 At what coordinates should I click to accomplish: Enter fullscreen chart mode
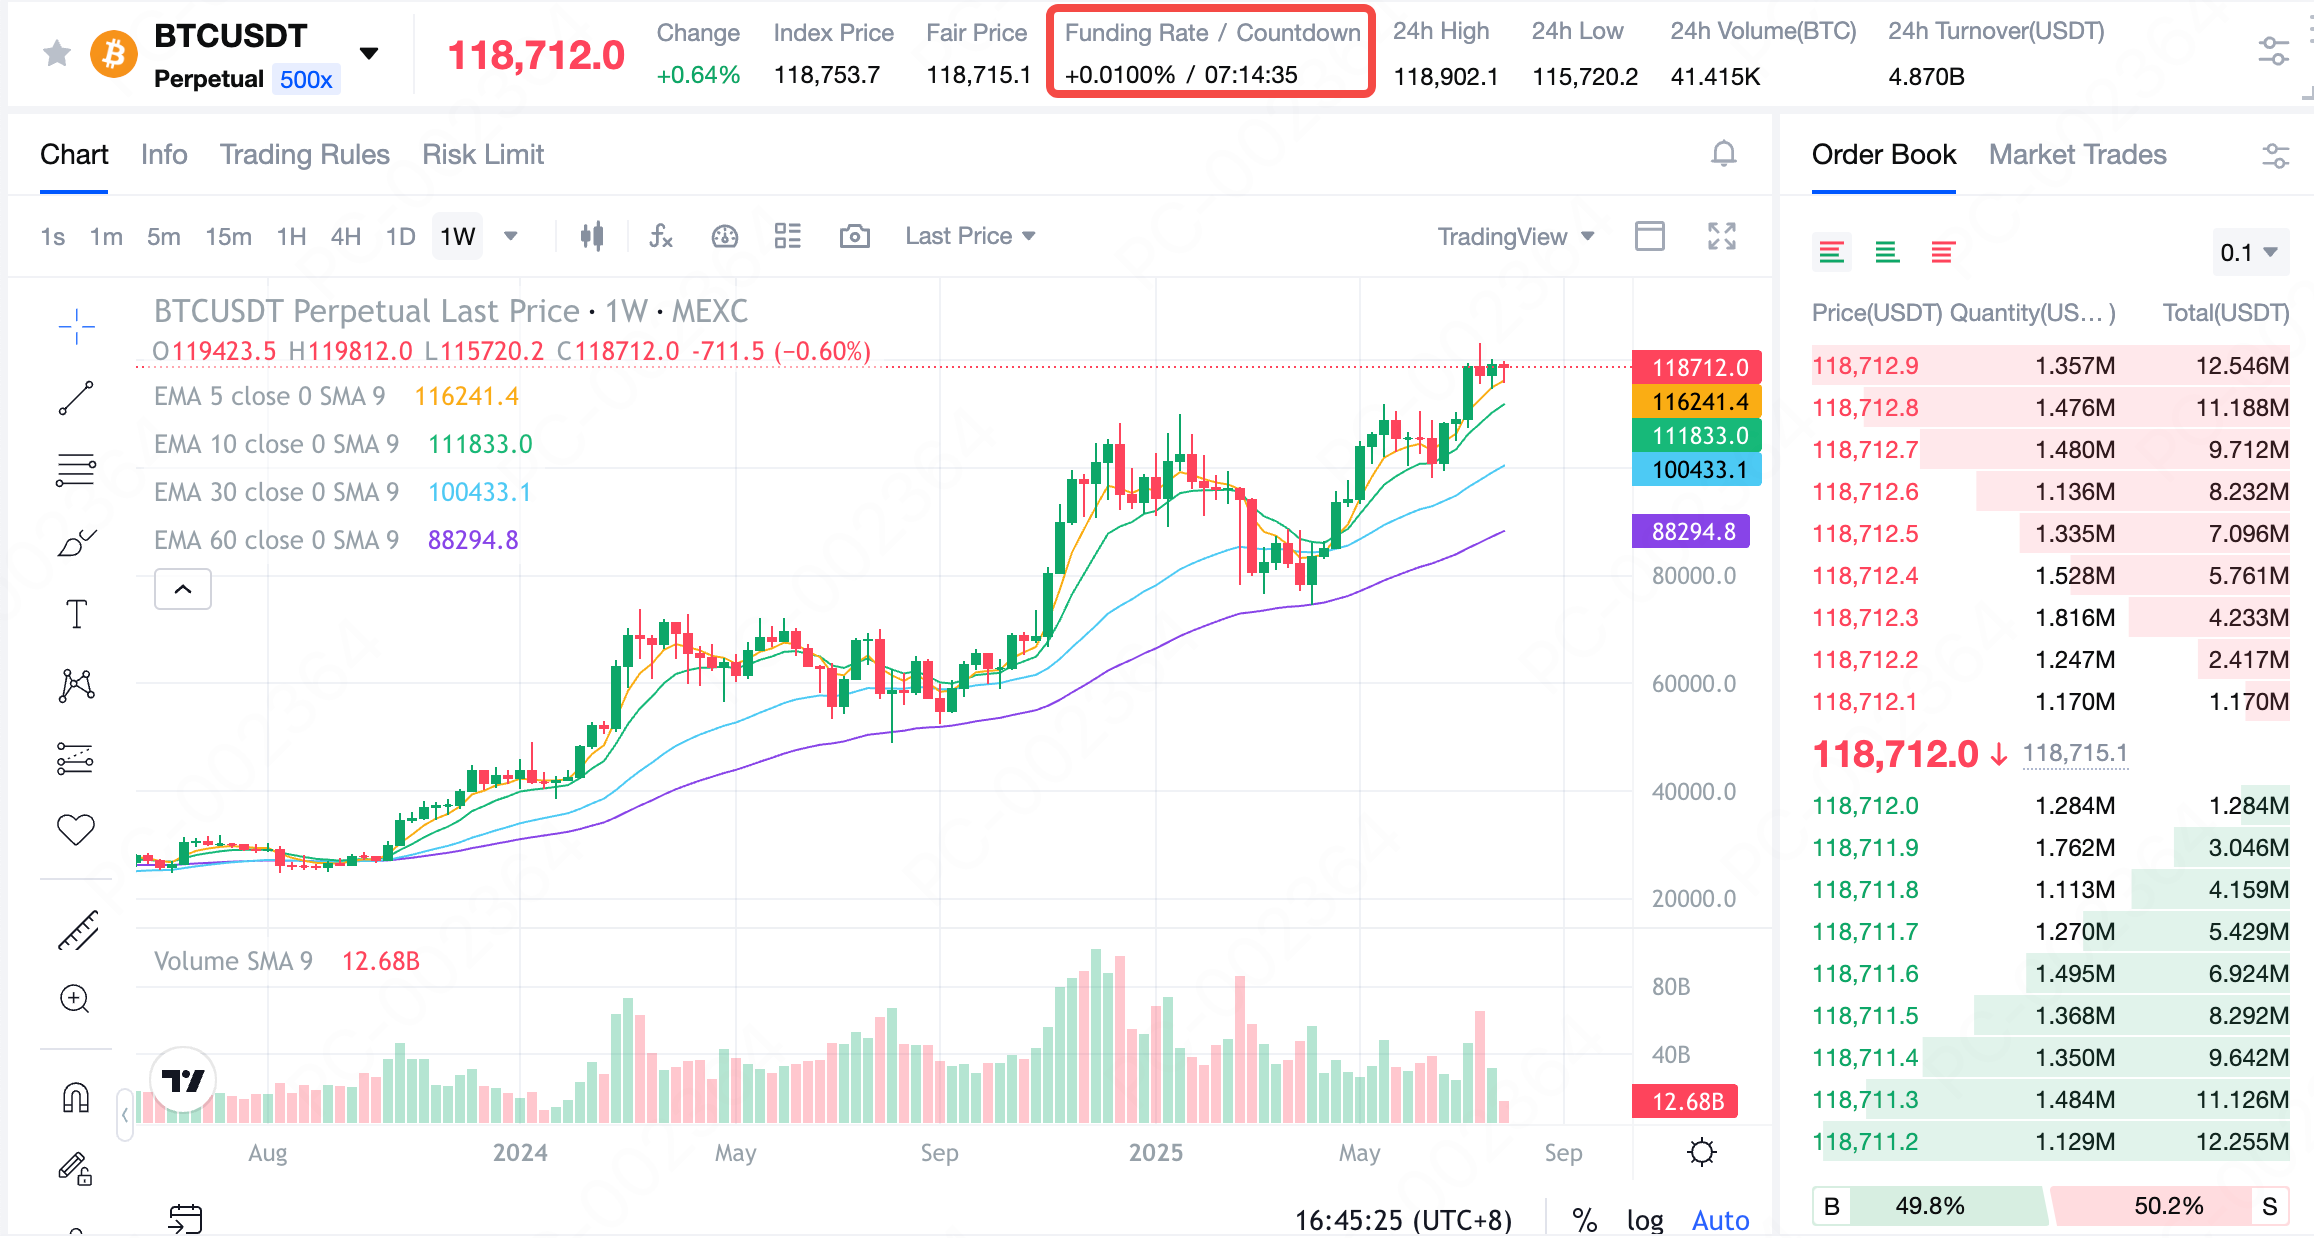pos(1721,236)
